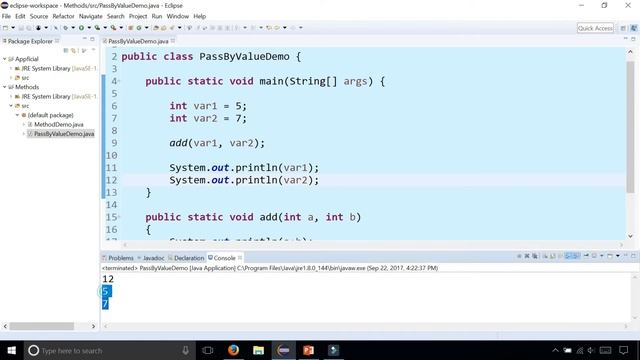Click the Open Type toolbar icon

(156, 28)
